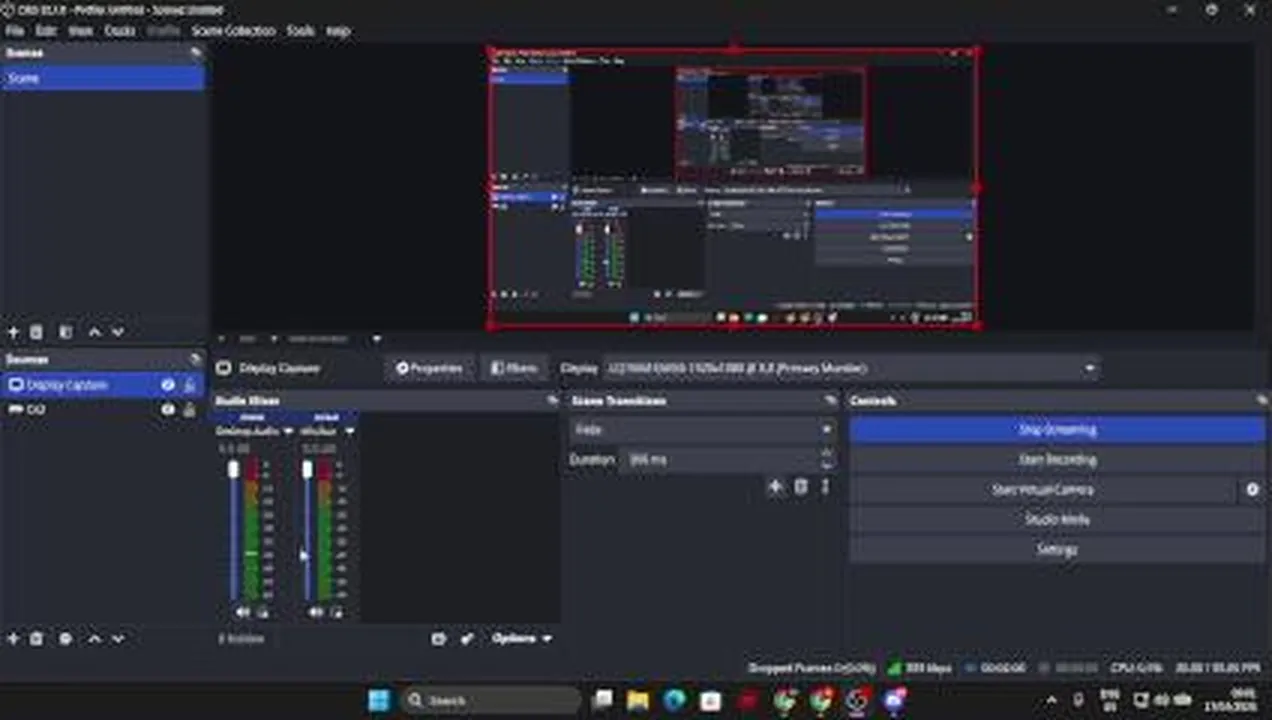Open File Explorer from taskbar

click(x=637, y=700)
